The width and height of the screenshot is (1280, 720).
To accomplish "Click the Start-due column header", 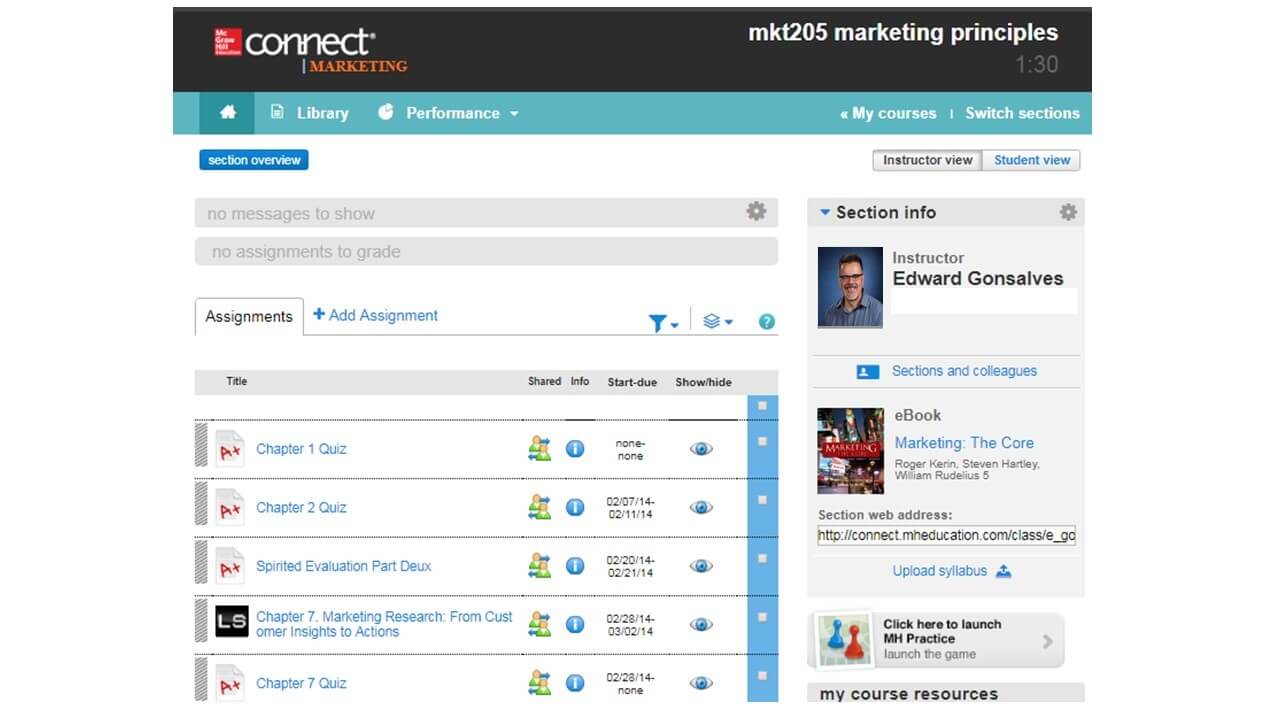I will point(632,382).
